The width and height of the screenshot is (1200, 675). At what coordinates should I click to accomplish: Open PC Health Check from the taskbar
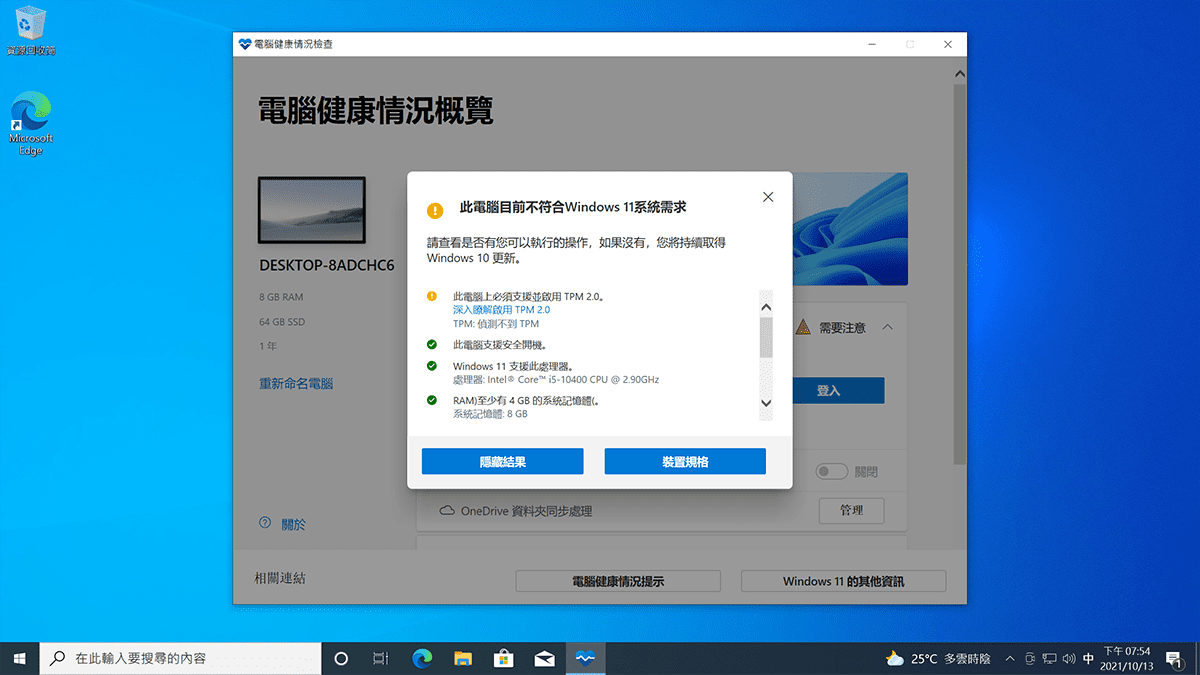(586, 658)
